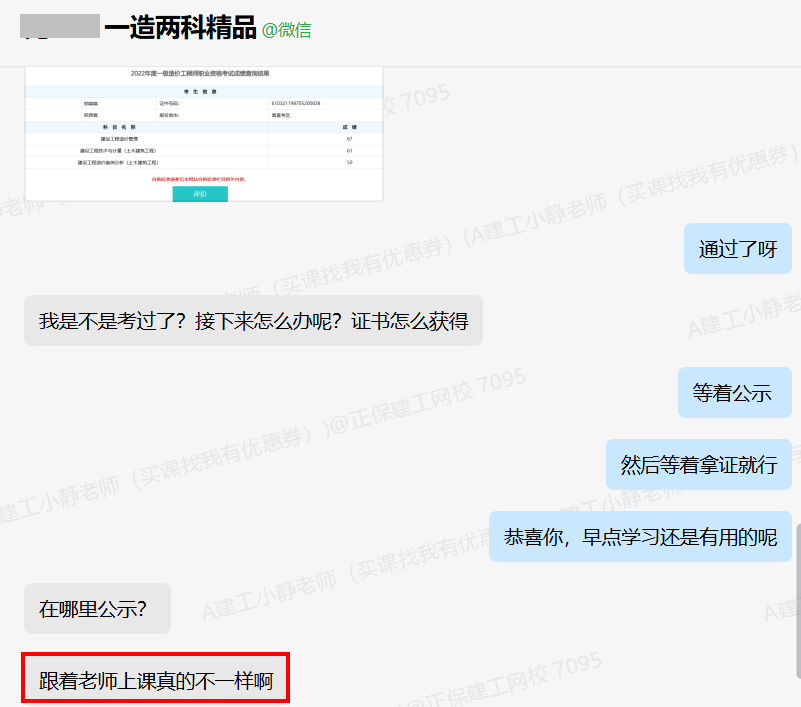Select the message bubble 通过了呀
Image resolution: width=801 pixels, height=707 pixels.
pyautogui.click(x=737, y=248)
